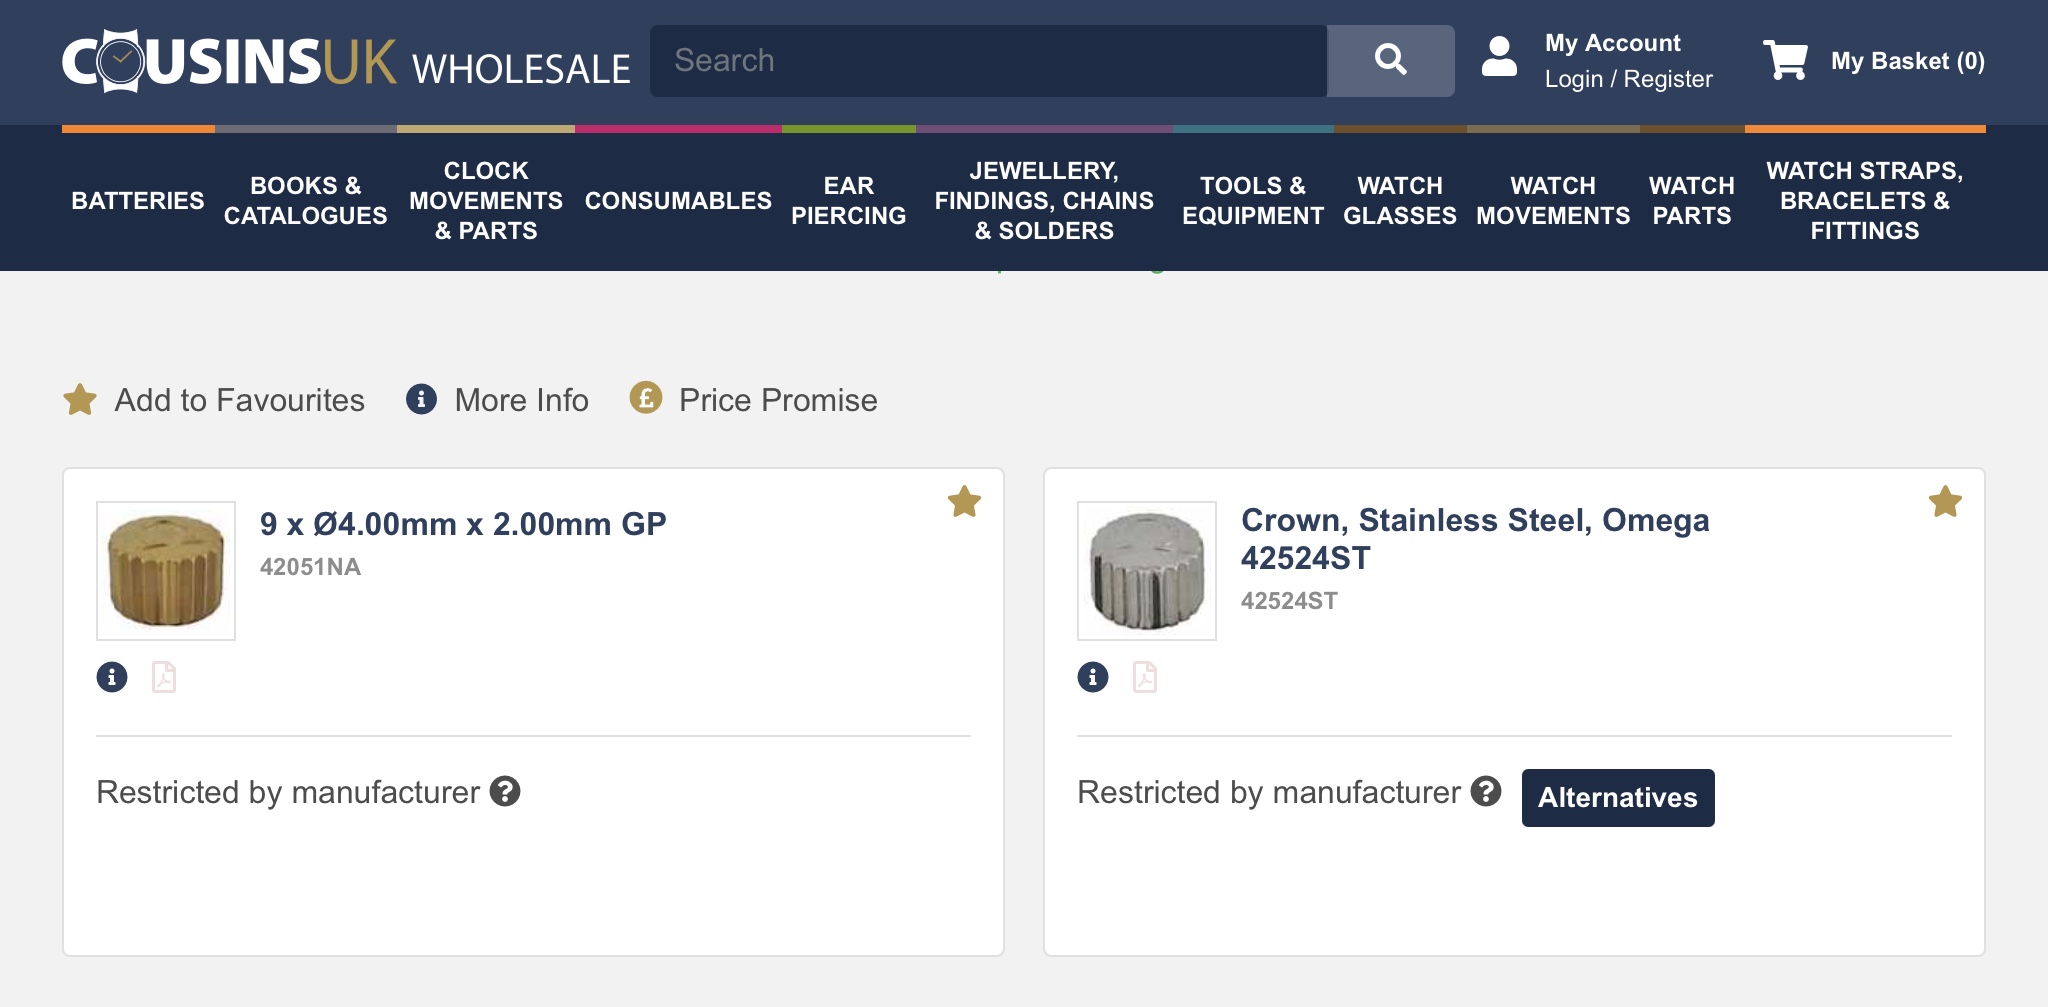This screenshot has width=2048, height=1007.
Task: Toggle favourite star on Omega 42524ST card
Action: coord(1945,501)
